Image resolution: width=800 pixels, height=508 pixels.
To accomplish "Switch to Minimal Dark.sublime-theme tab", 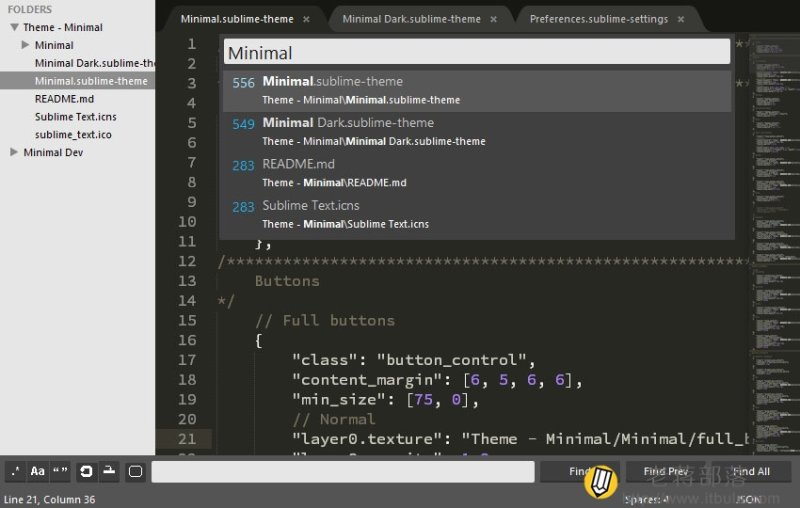I will point(411,19).
